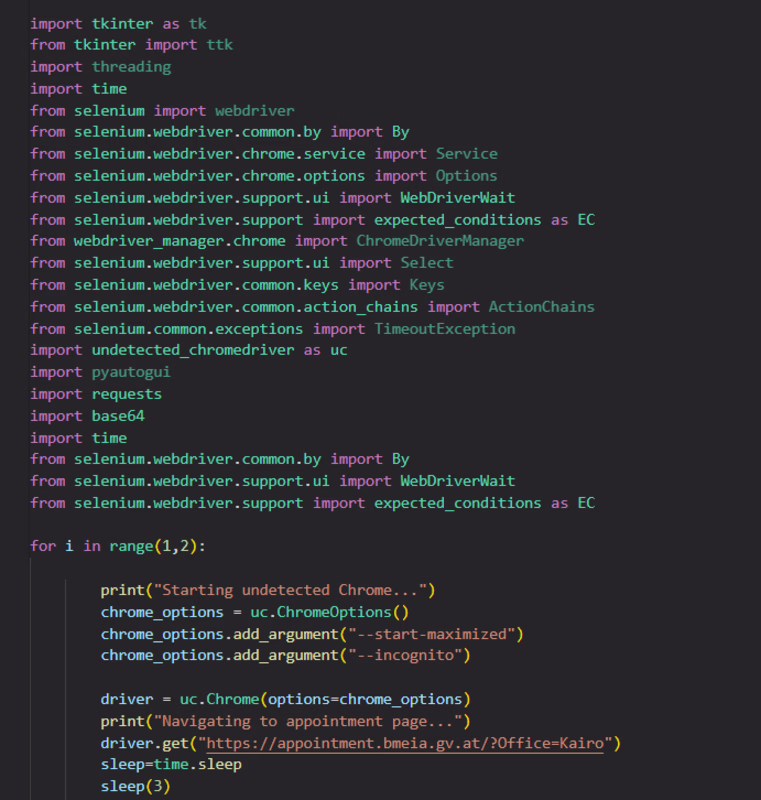Click the 'sleep(3)' call
Image resolution: width=761 pixels, height=800 pixels.
pos(135,786)
